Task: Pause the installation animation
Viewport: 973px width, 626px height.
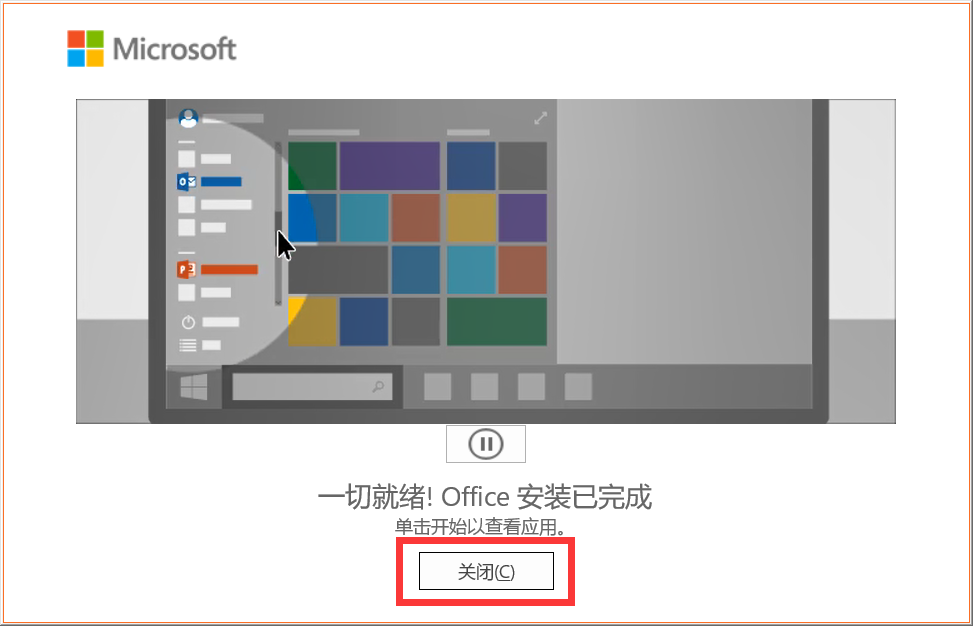Action: (486, 444)
